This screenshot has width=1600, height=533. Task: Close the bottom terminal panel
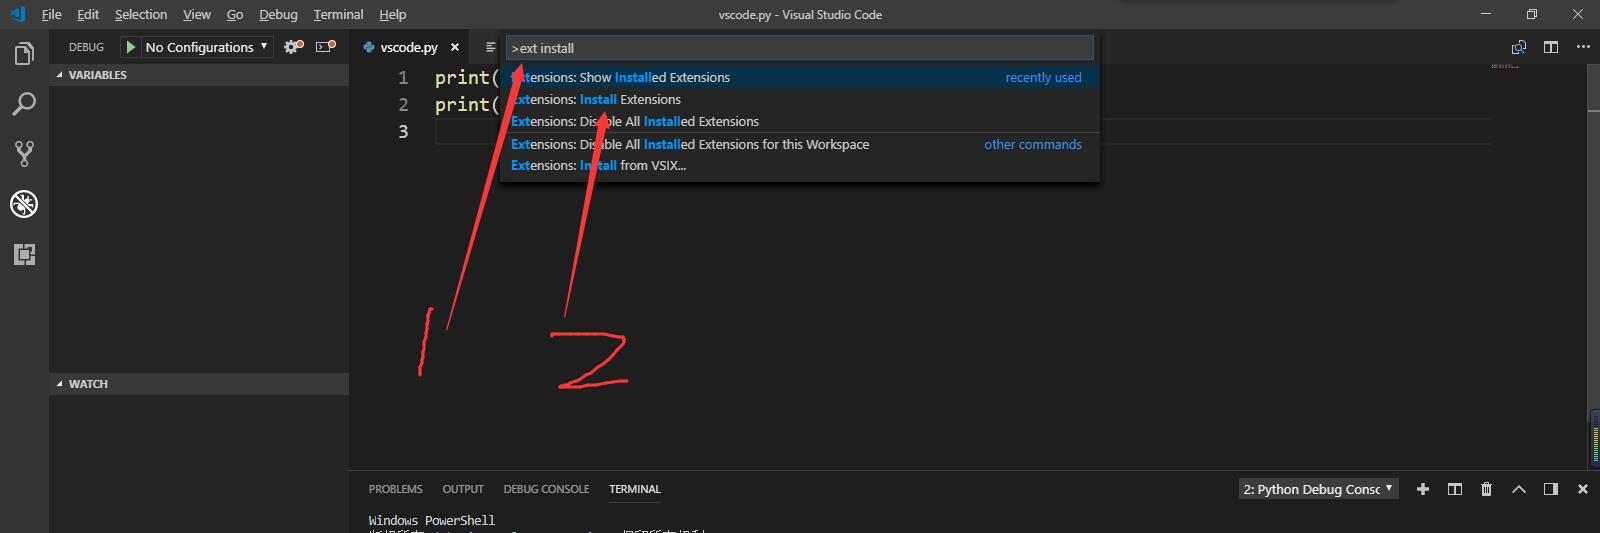point(1582,489)
